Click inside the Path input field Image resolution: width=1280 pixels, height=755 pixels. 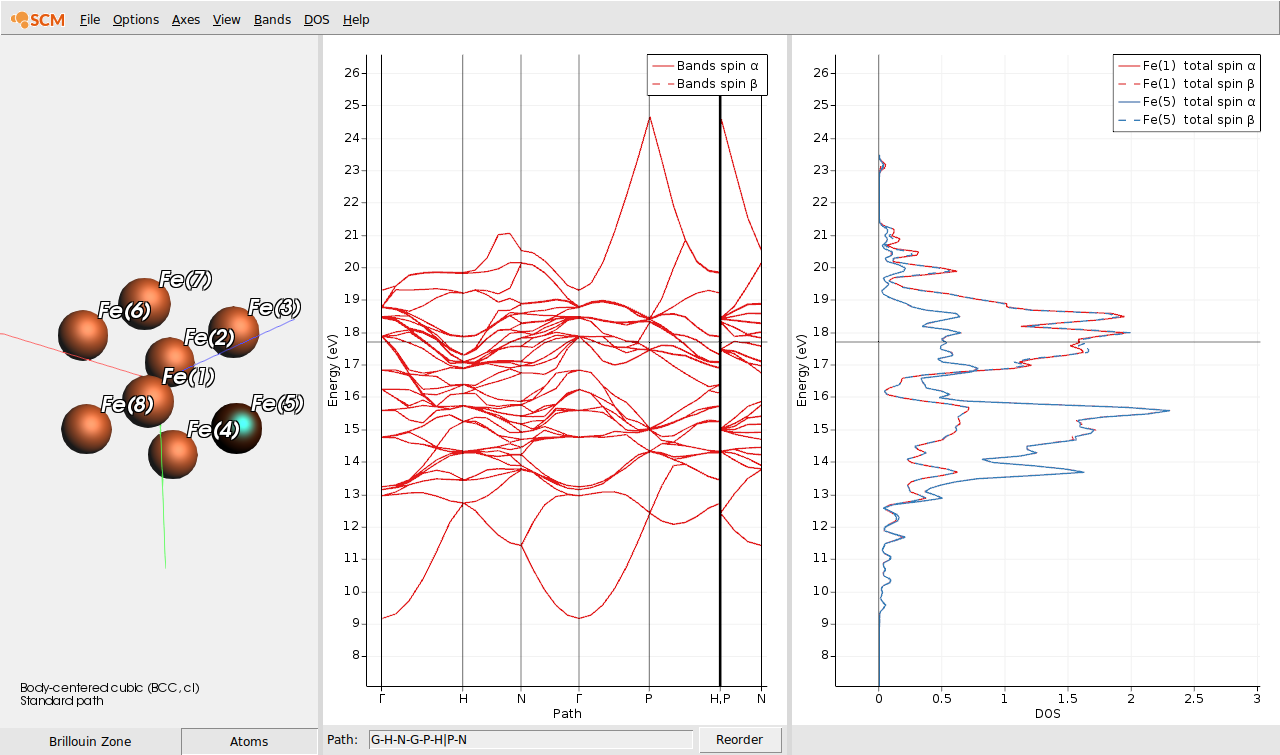pos(530,739)
